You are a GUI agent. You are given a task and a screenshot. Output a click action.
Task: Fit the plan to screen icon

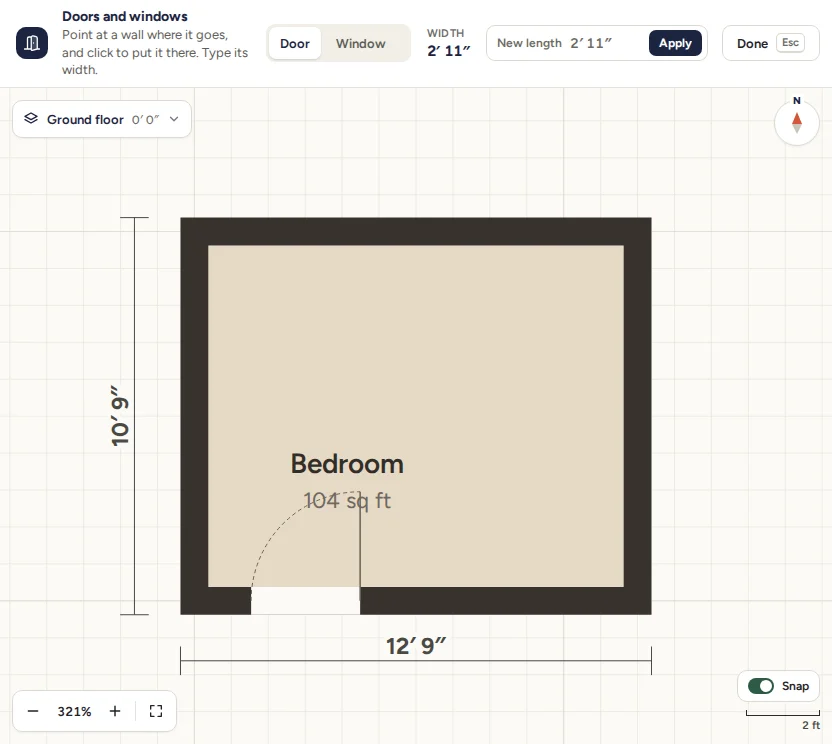pyautogui.click(x=156, y=711)
